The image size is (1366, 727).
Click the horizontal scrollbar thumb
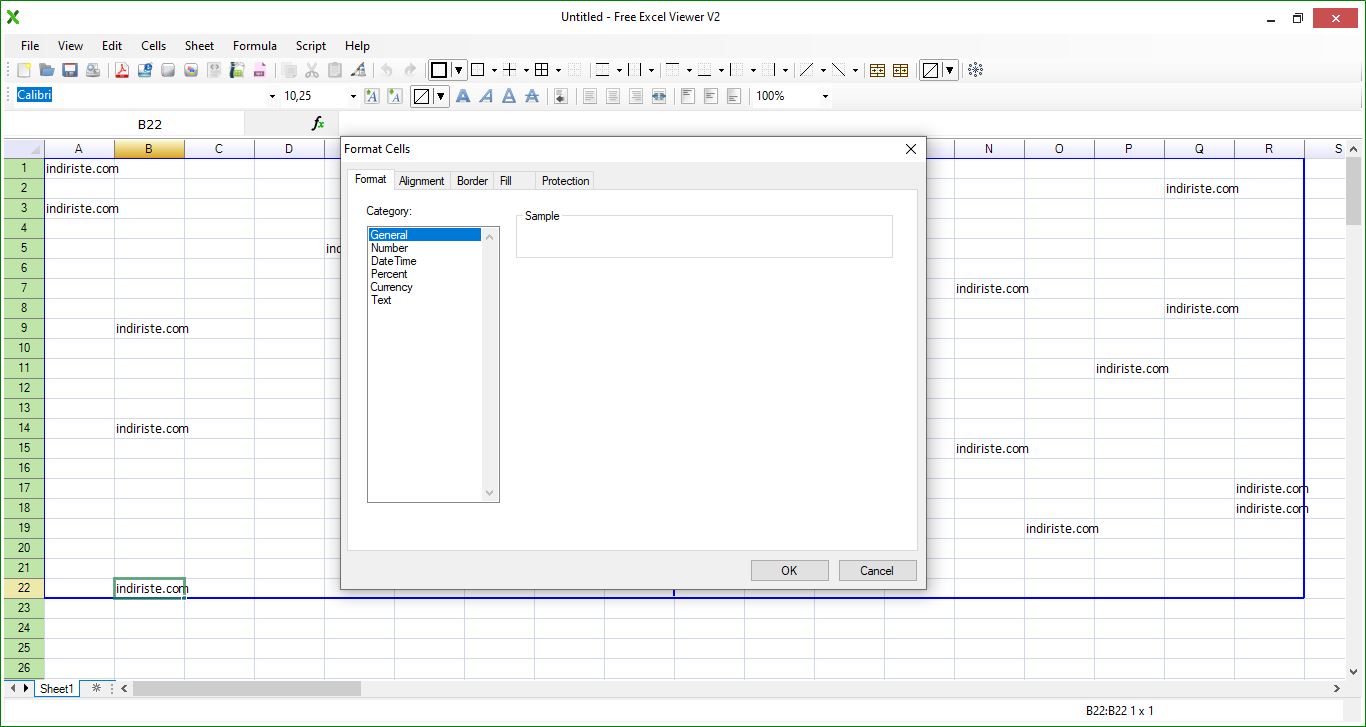coord(247,688)
